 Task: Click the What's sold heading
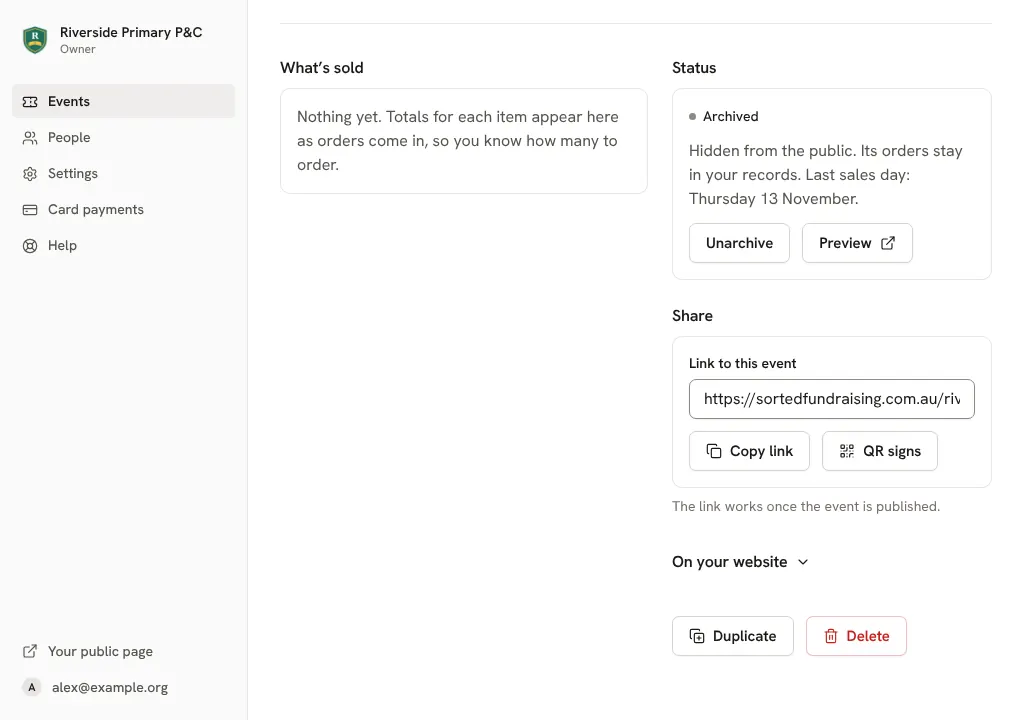coord(322,68)
